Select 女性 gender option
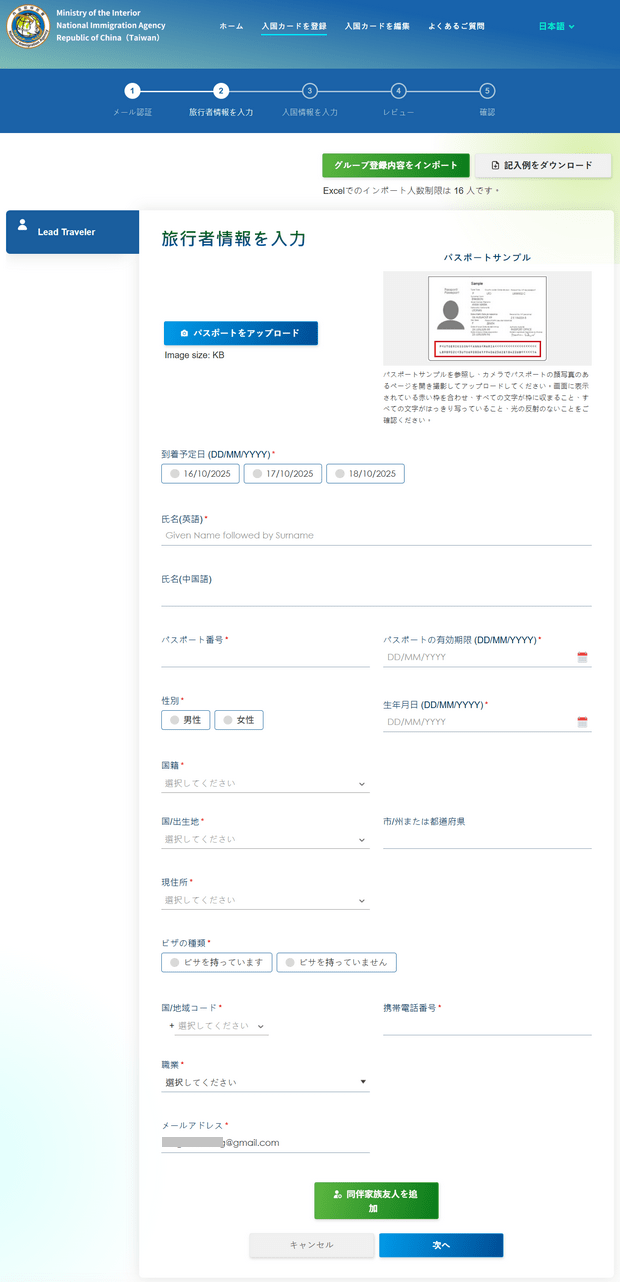 239,720
